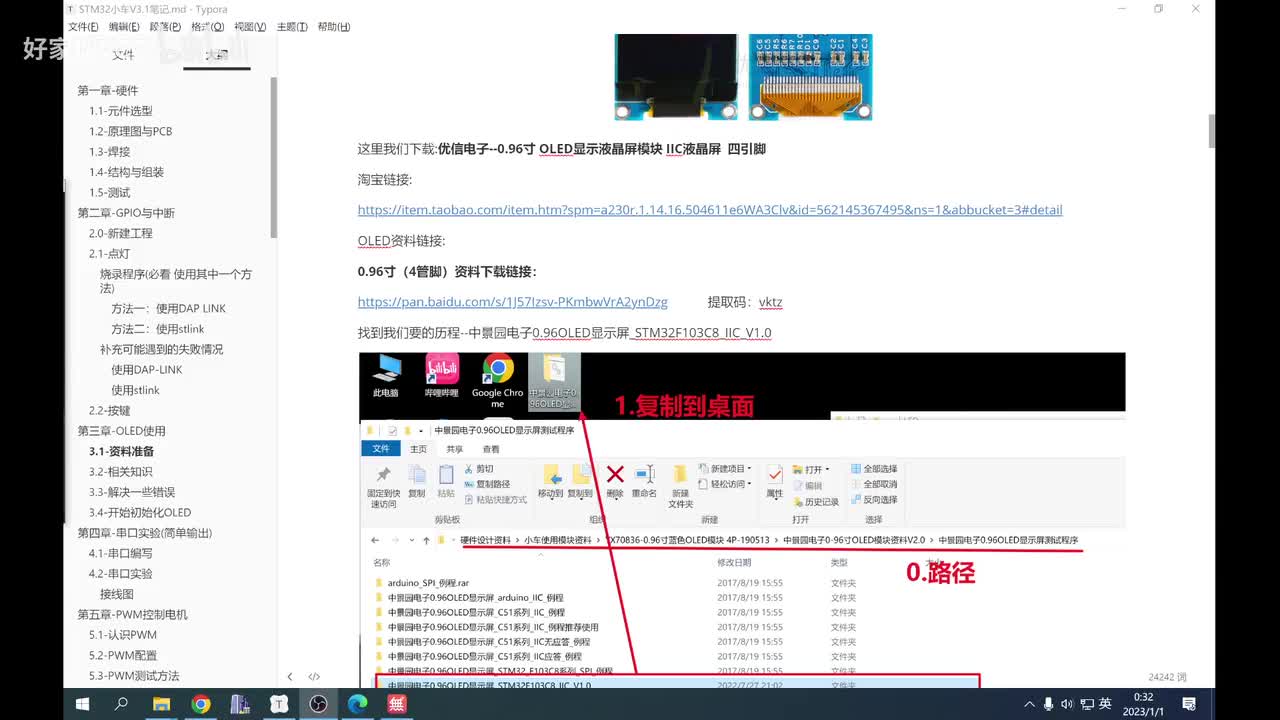Open the 帮助(H) menu

click(x=334, y=27)
